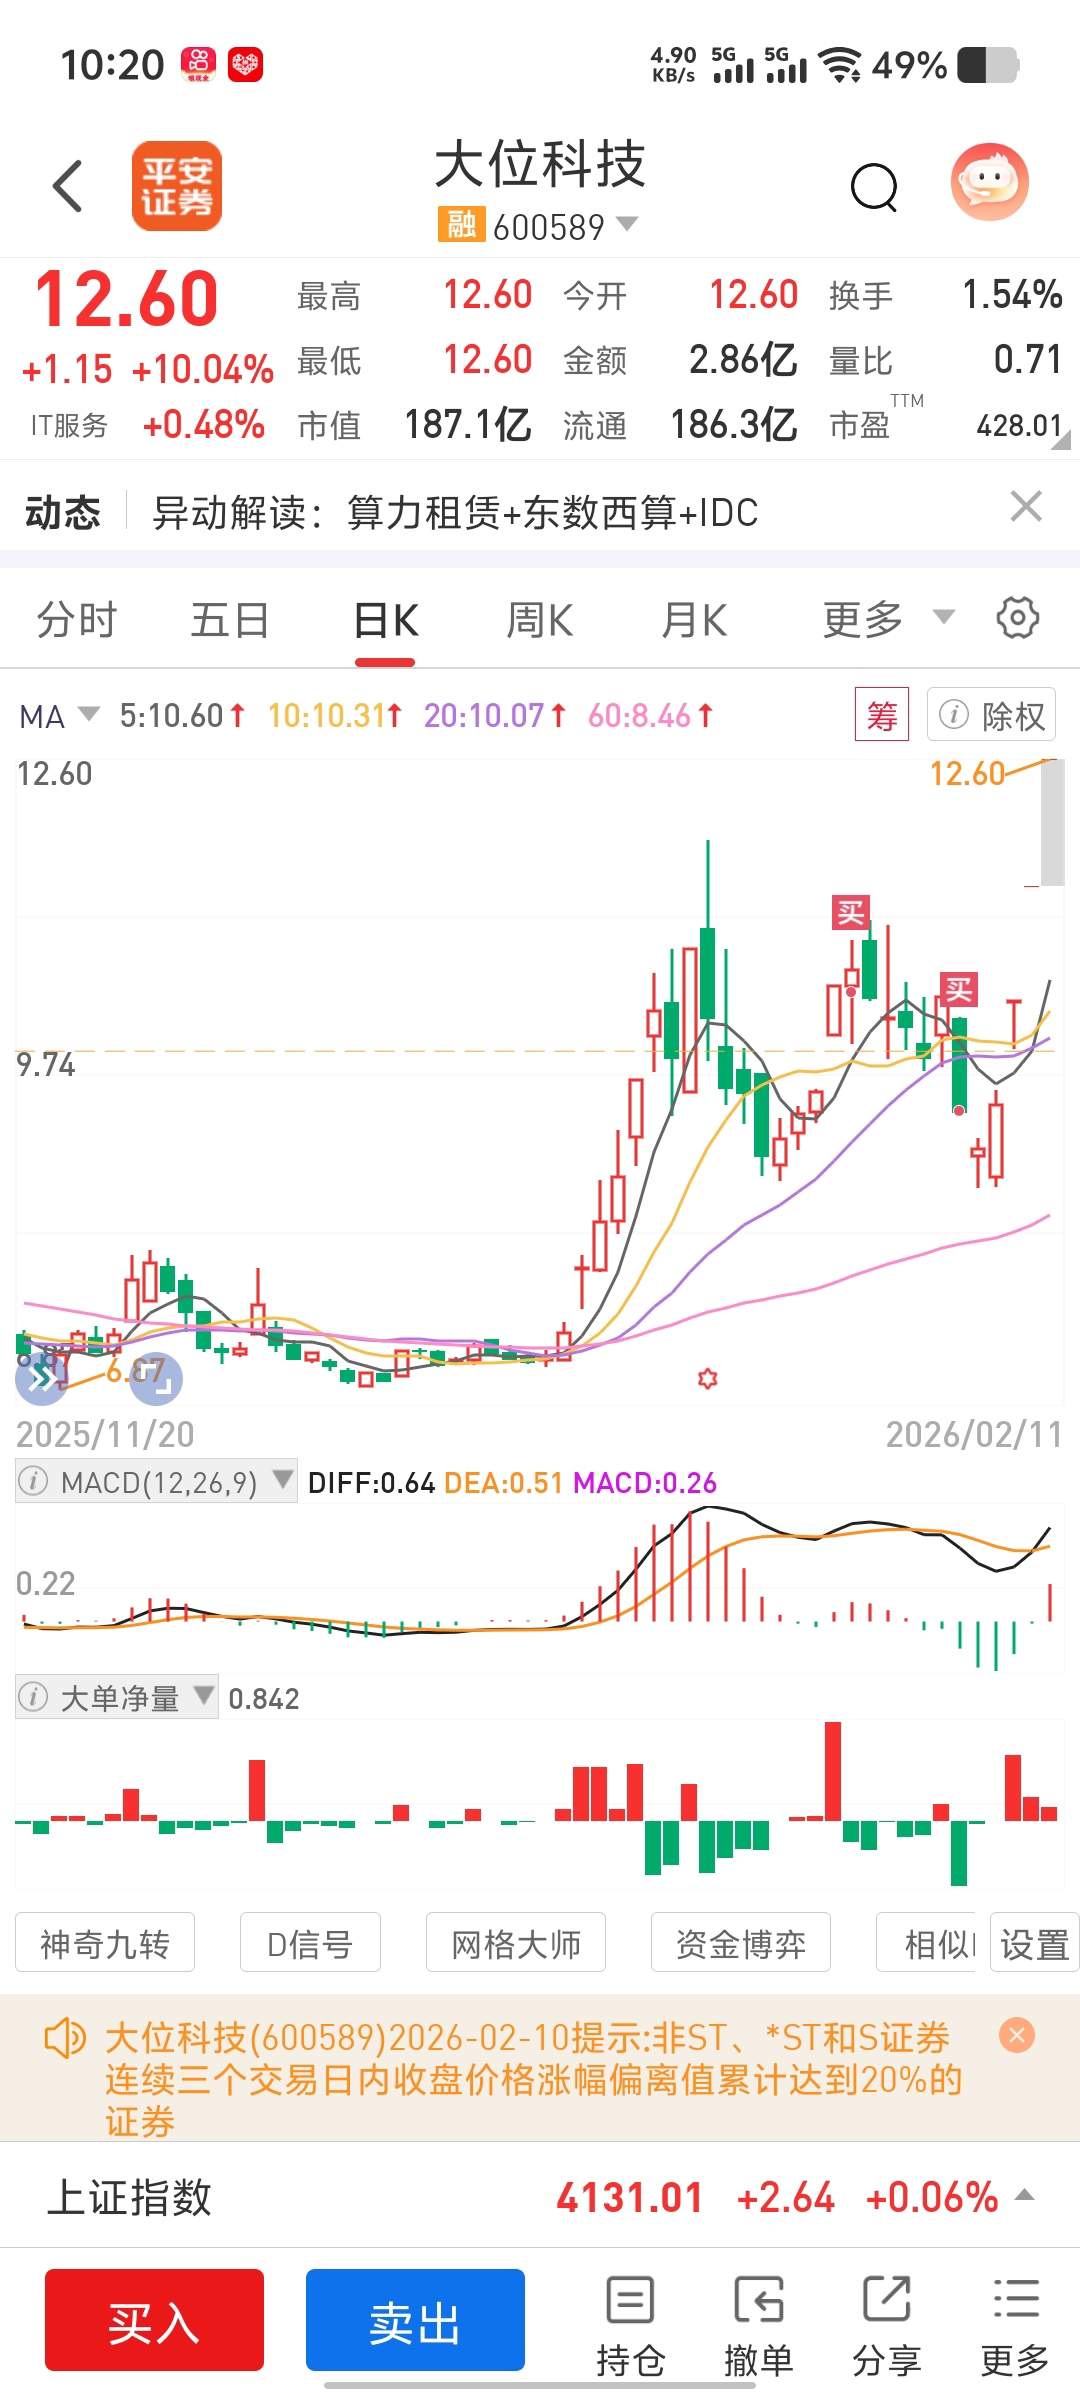
Task: Select 资金博弈 indicator
Action: pos(741,1943)
